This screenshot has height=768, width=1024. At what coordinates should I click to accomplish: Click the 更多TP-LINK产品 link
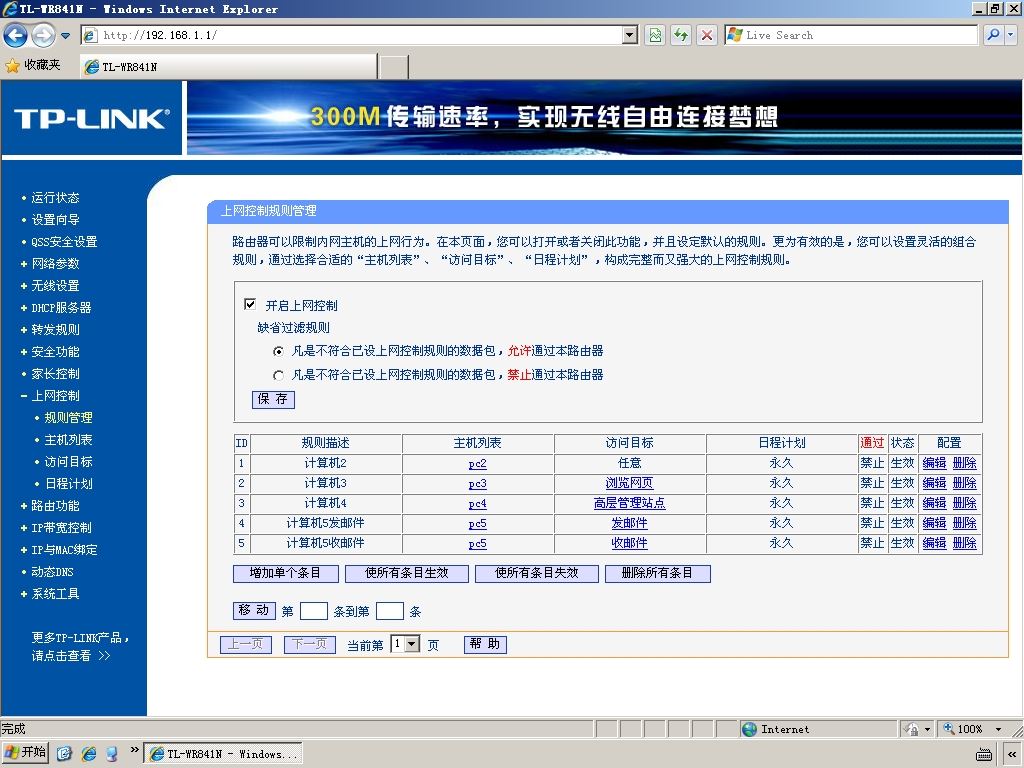point(80,647)
